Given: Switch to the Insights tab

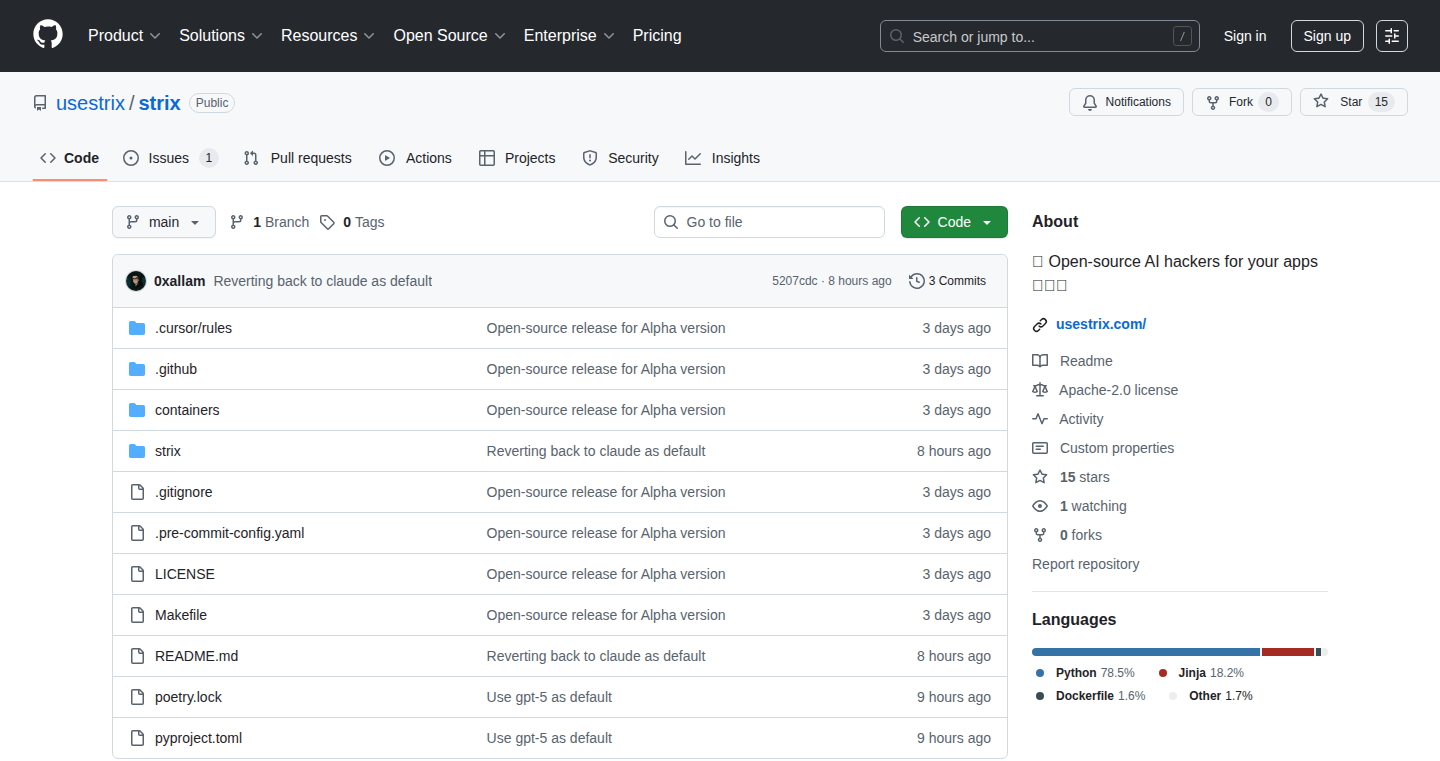Looking at the screenshot, I should pos(722,158).
